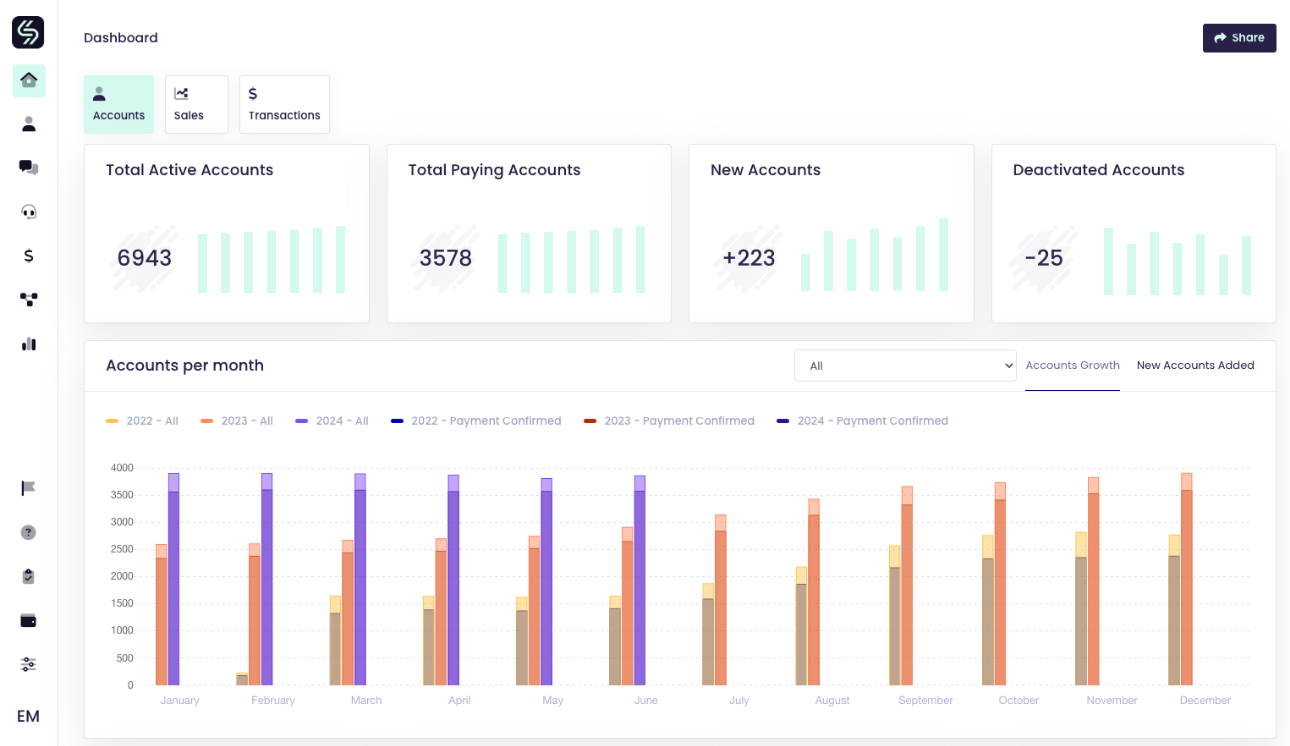Switch to the Sales tab
The height and width of the screenshot is (746, 1290).
coord(196,104)
